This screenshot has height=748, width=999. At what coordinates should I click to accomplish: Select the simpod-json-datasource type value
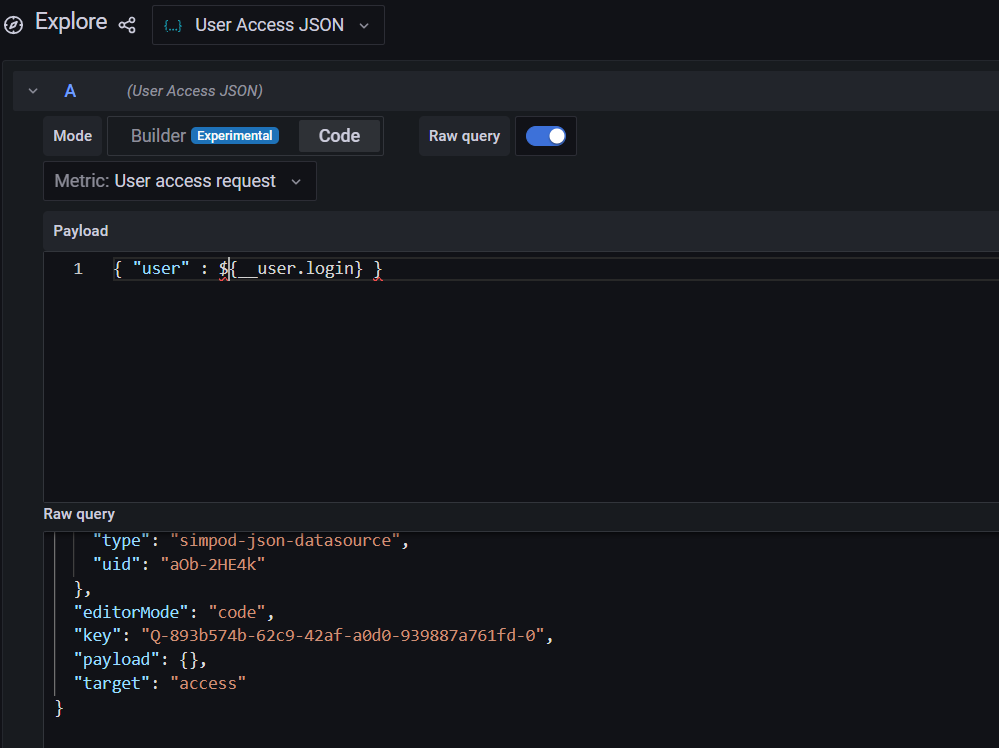click(x=285, y=539)
